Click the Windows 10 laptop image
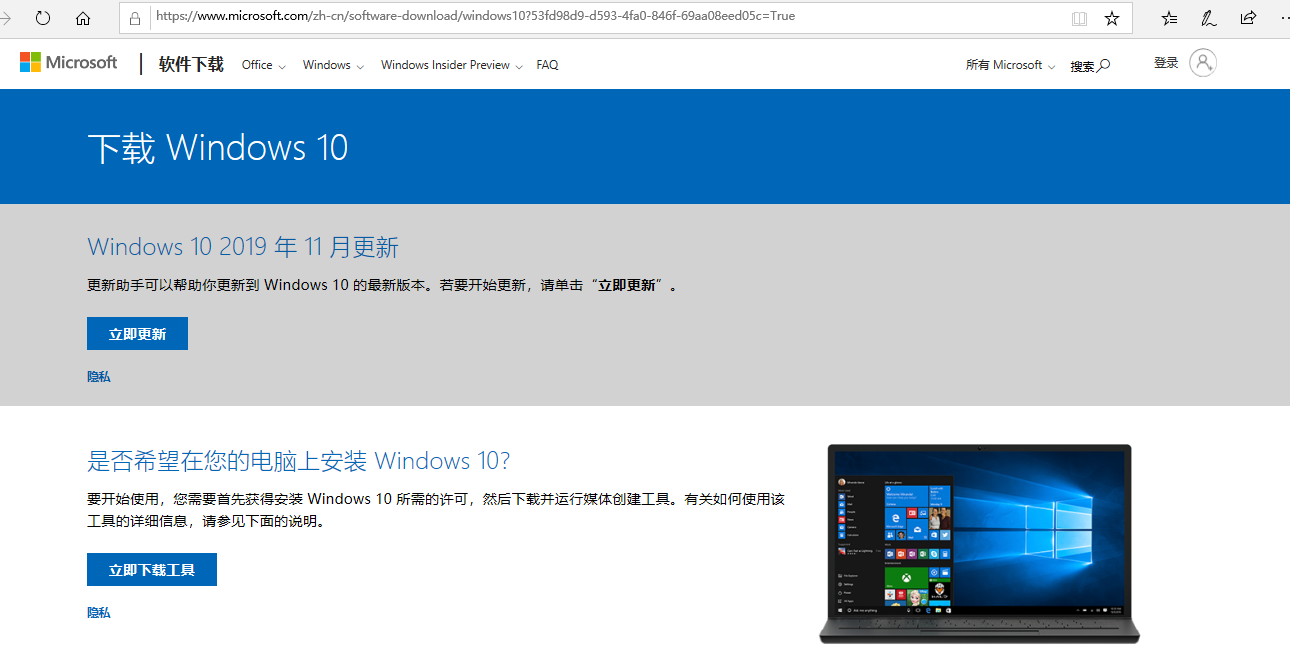The height and width of the screenshot is (654, 1290). (979, 544)
